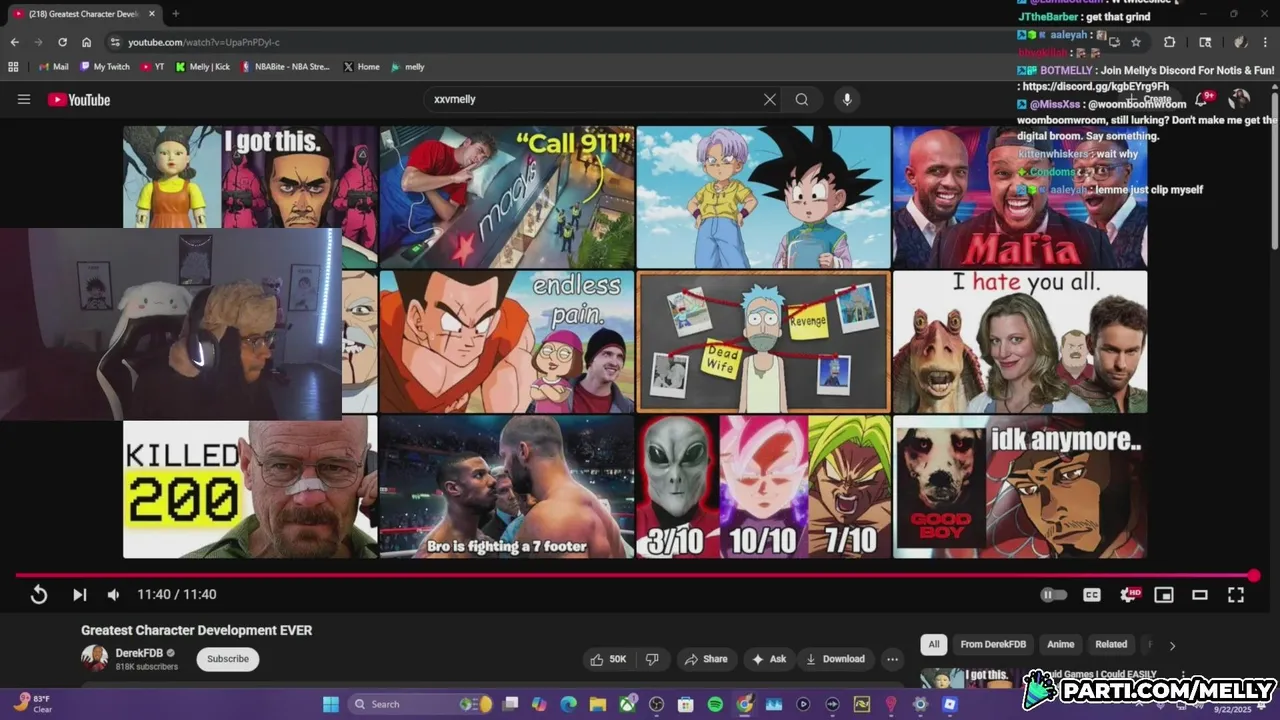1280x720 pixels.
Task: Open the Windows Start menu
Action: click(x=331, y=704)
